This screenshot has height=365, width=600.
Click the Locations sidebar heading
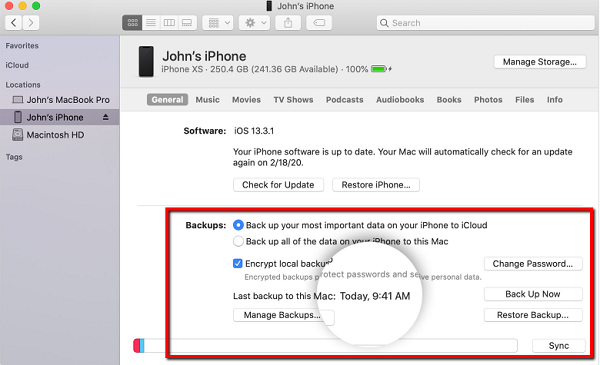(23, 85)
